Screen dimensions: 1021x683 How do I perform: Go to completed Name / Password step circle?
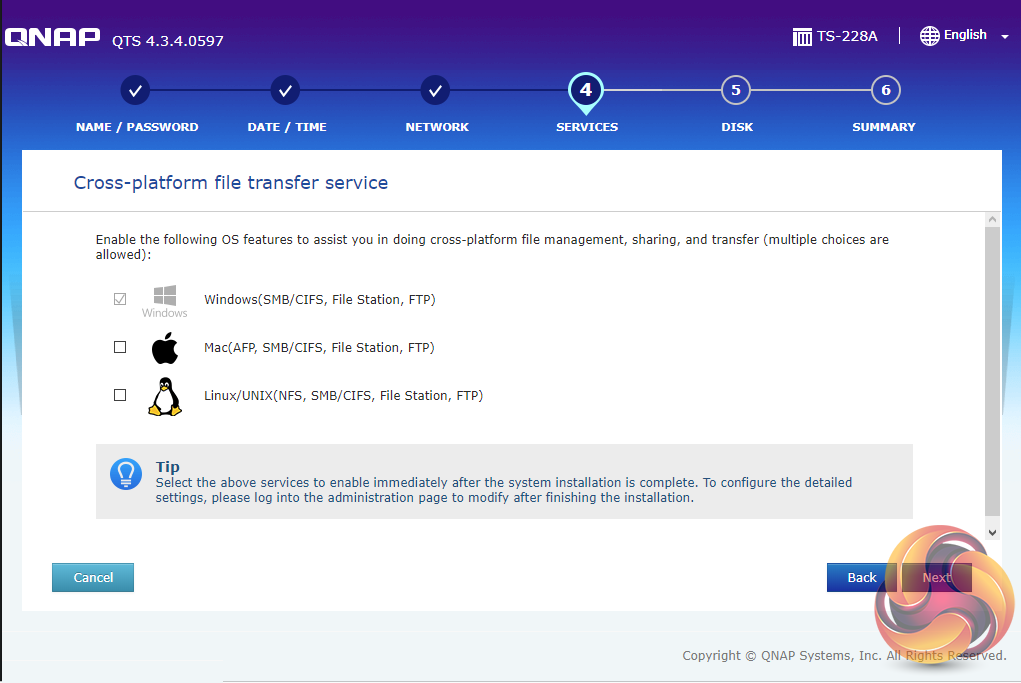(x=135, y=91)
